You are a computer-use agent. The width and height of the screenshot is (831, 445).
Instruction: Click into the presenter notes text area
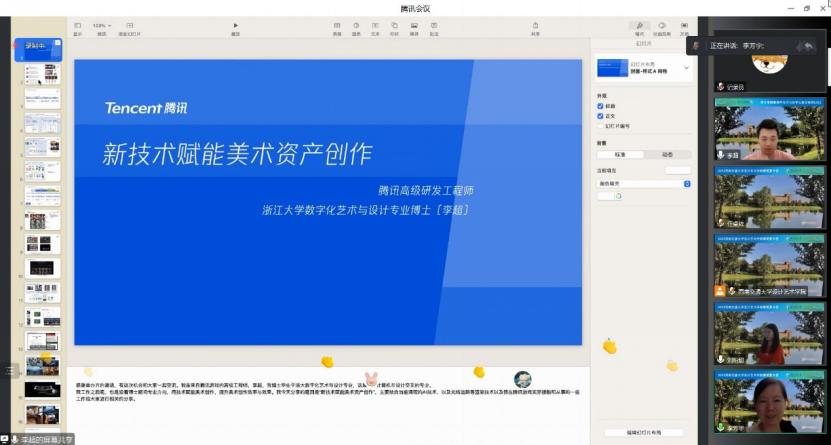[x=329, y=392]
